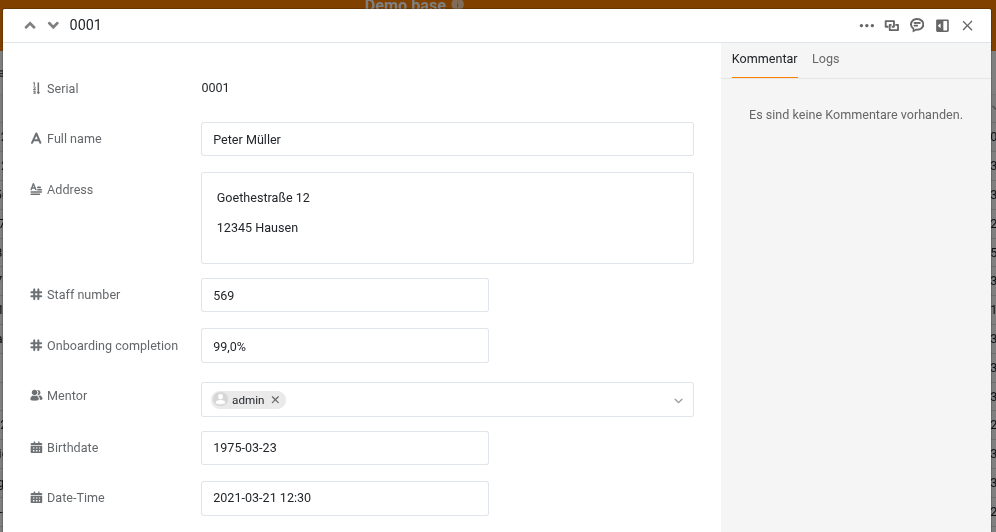
Task: Click the 0001 row title in header
Action: (x=85, y=26)
